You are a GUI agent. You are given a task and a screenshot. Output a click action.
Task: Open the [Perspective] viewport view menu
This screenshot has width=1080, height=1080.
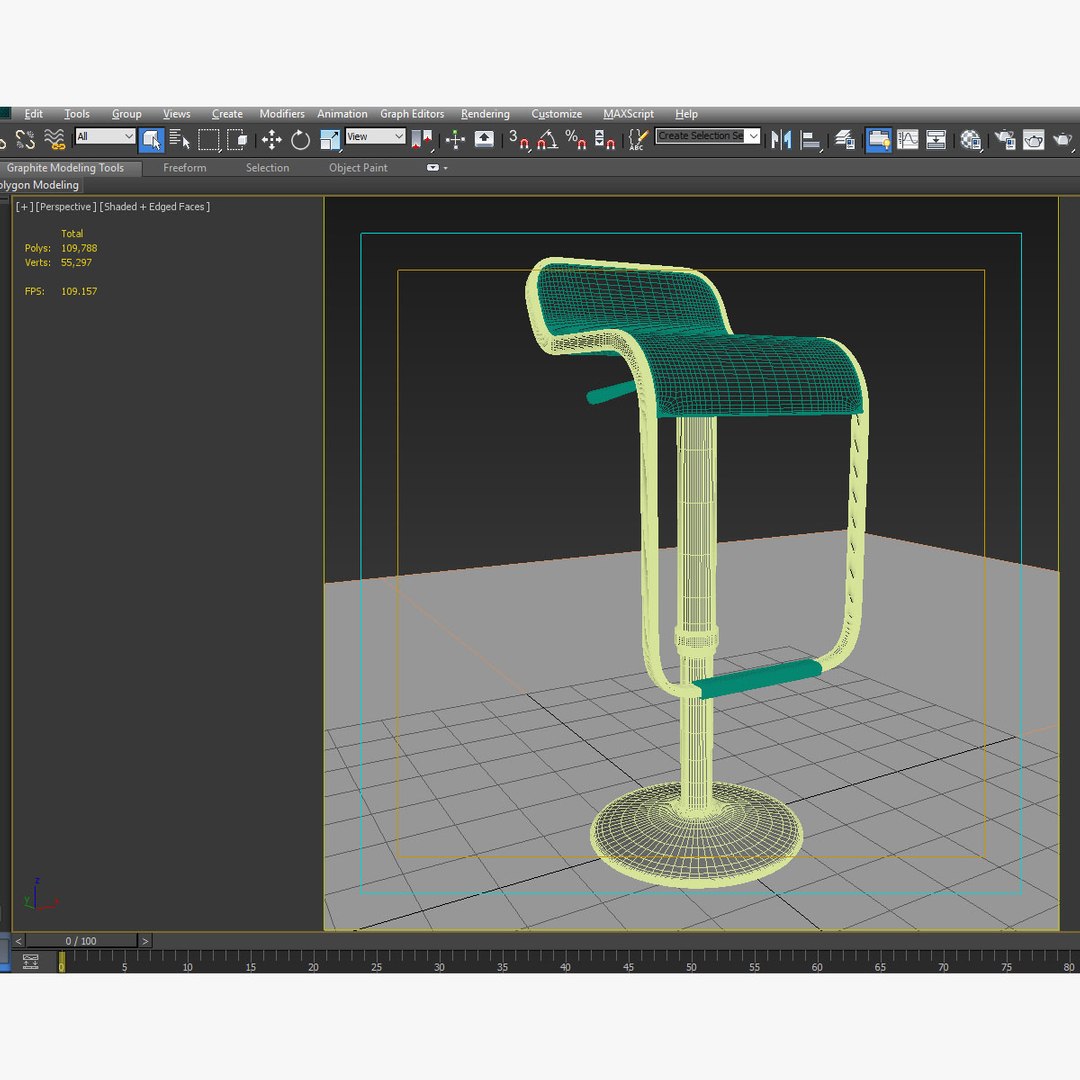coord(66,207)
